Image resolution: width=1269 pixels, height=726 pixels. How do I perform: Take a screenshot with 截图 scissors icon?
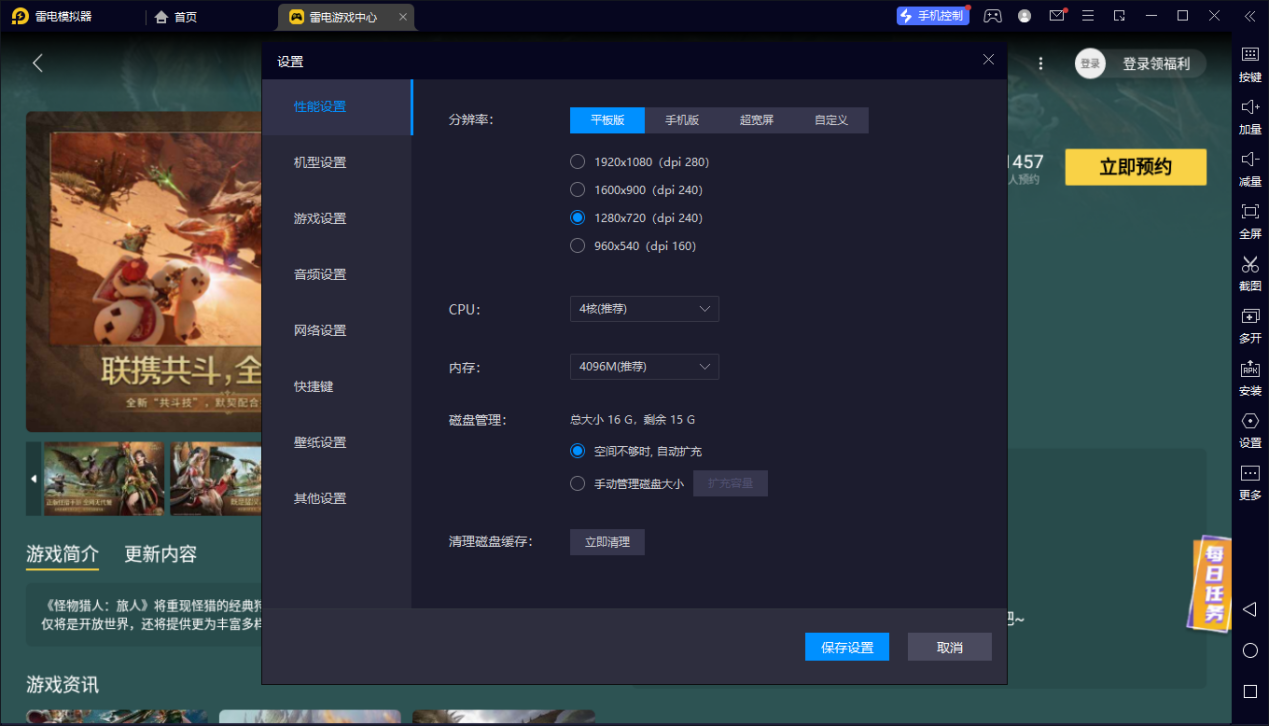1250,263
